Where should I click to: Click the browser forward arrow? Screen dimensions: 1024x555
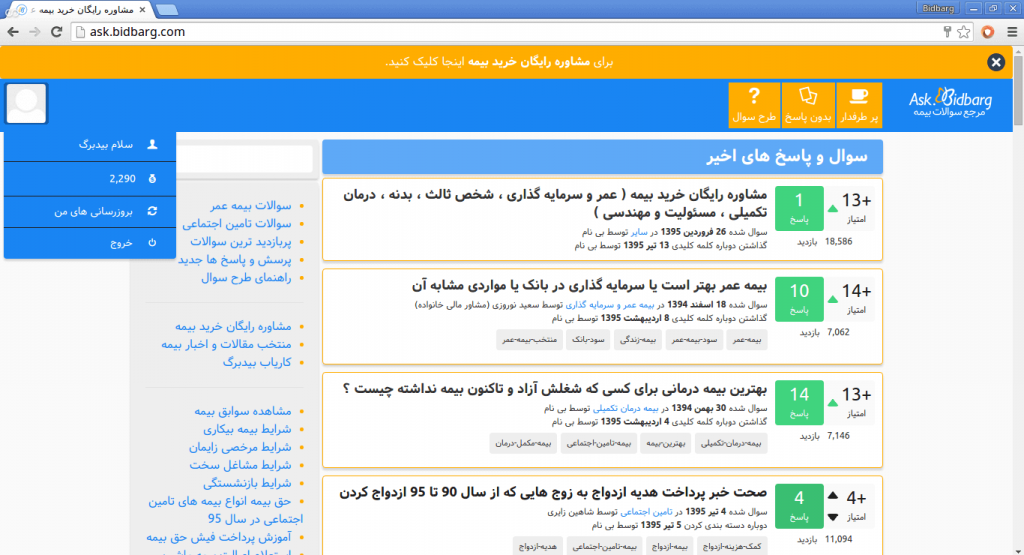[35, 32]
